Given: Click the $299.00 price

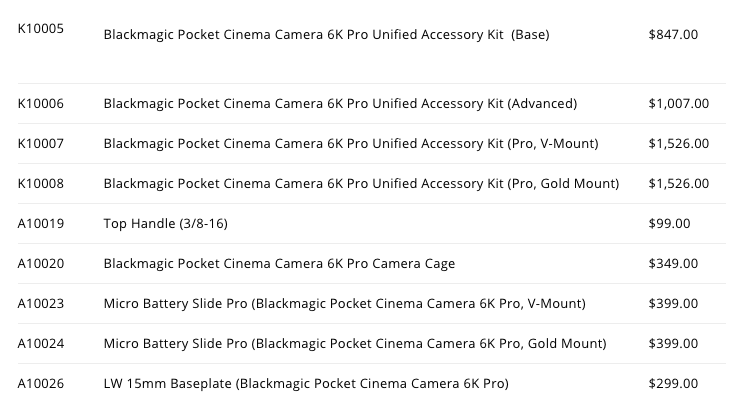Looking at the screenshot, I should 673,383.
